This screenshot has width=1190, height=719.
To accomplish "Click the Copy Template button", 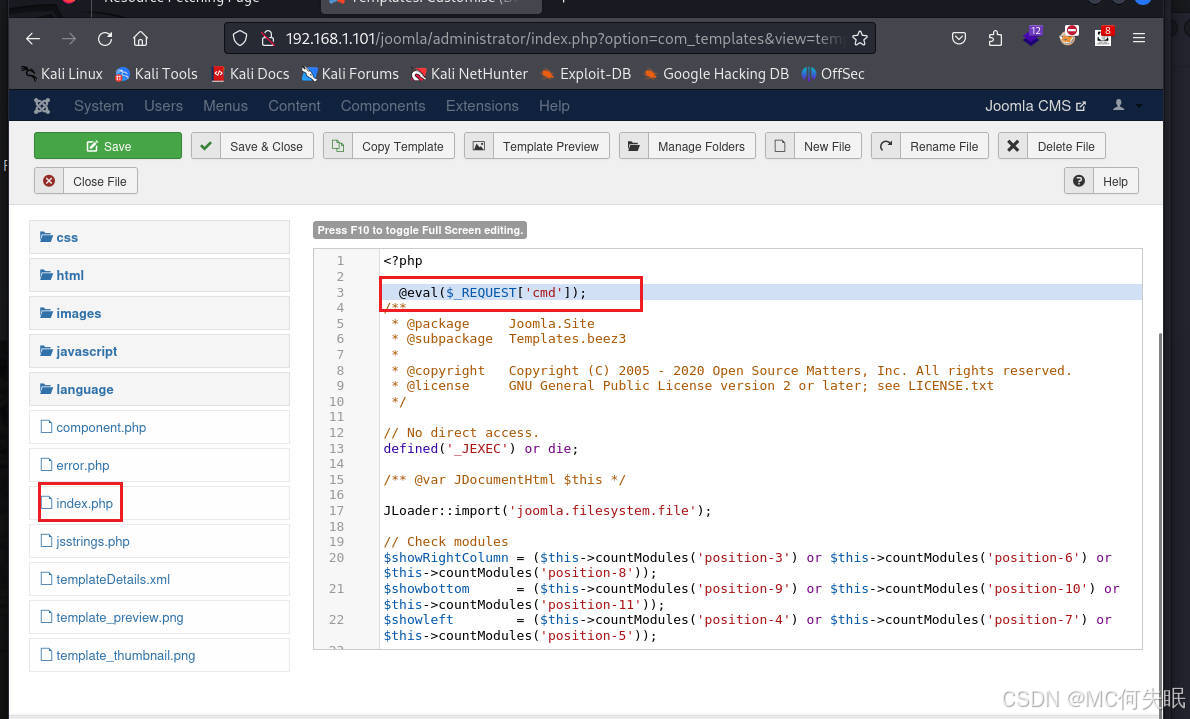I will click(x=389, y=146).
